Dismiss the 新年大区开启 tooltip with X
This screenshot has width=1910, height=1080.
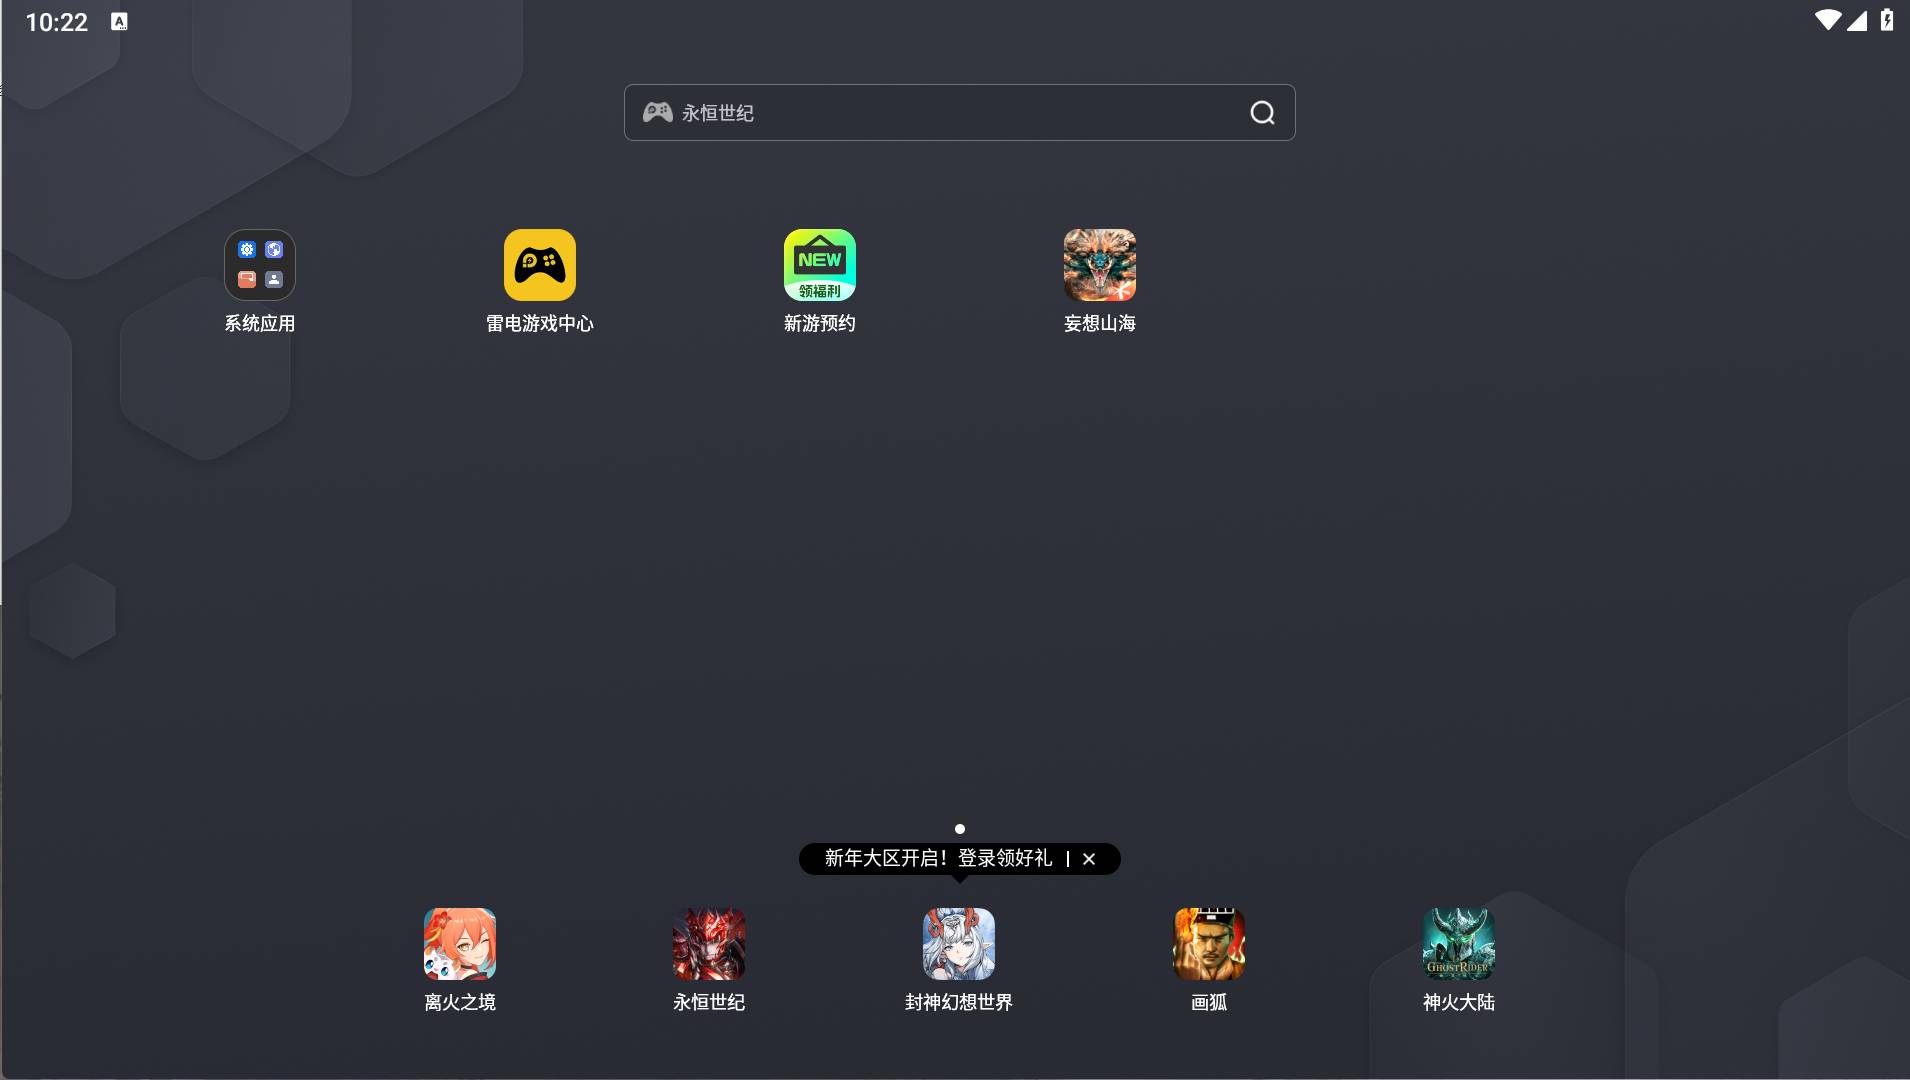(1089, 859)
